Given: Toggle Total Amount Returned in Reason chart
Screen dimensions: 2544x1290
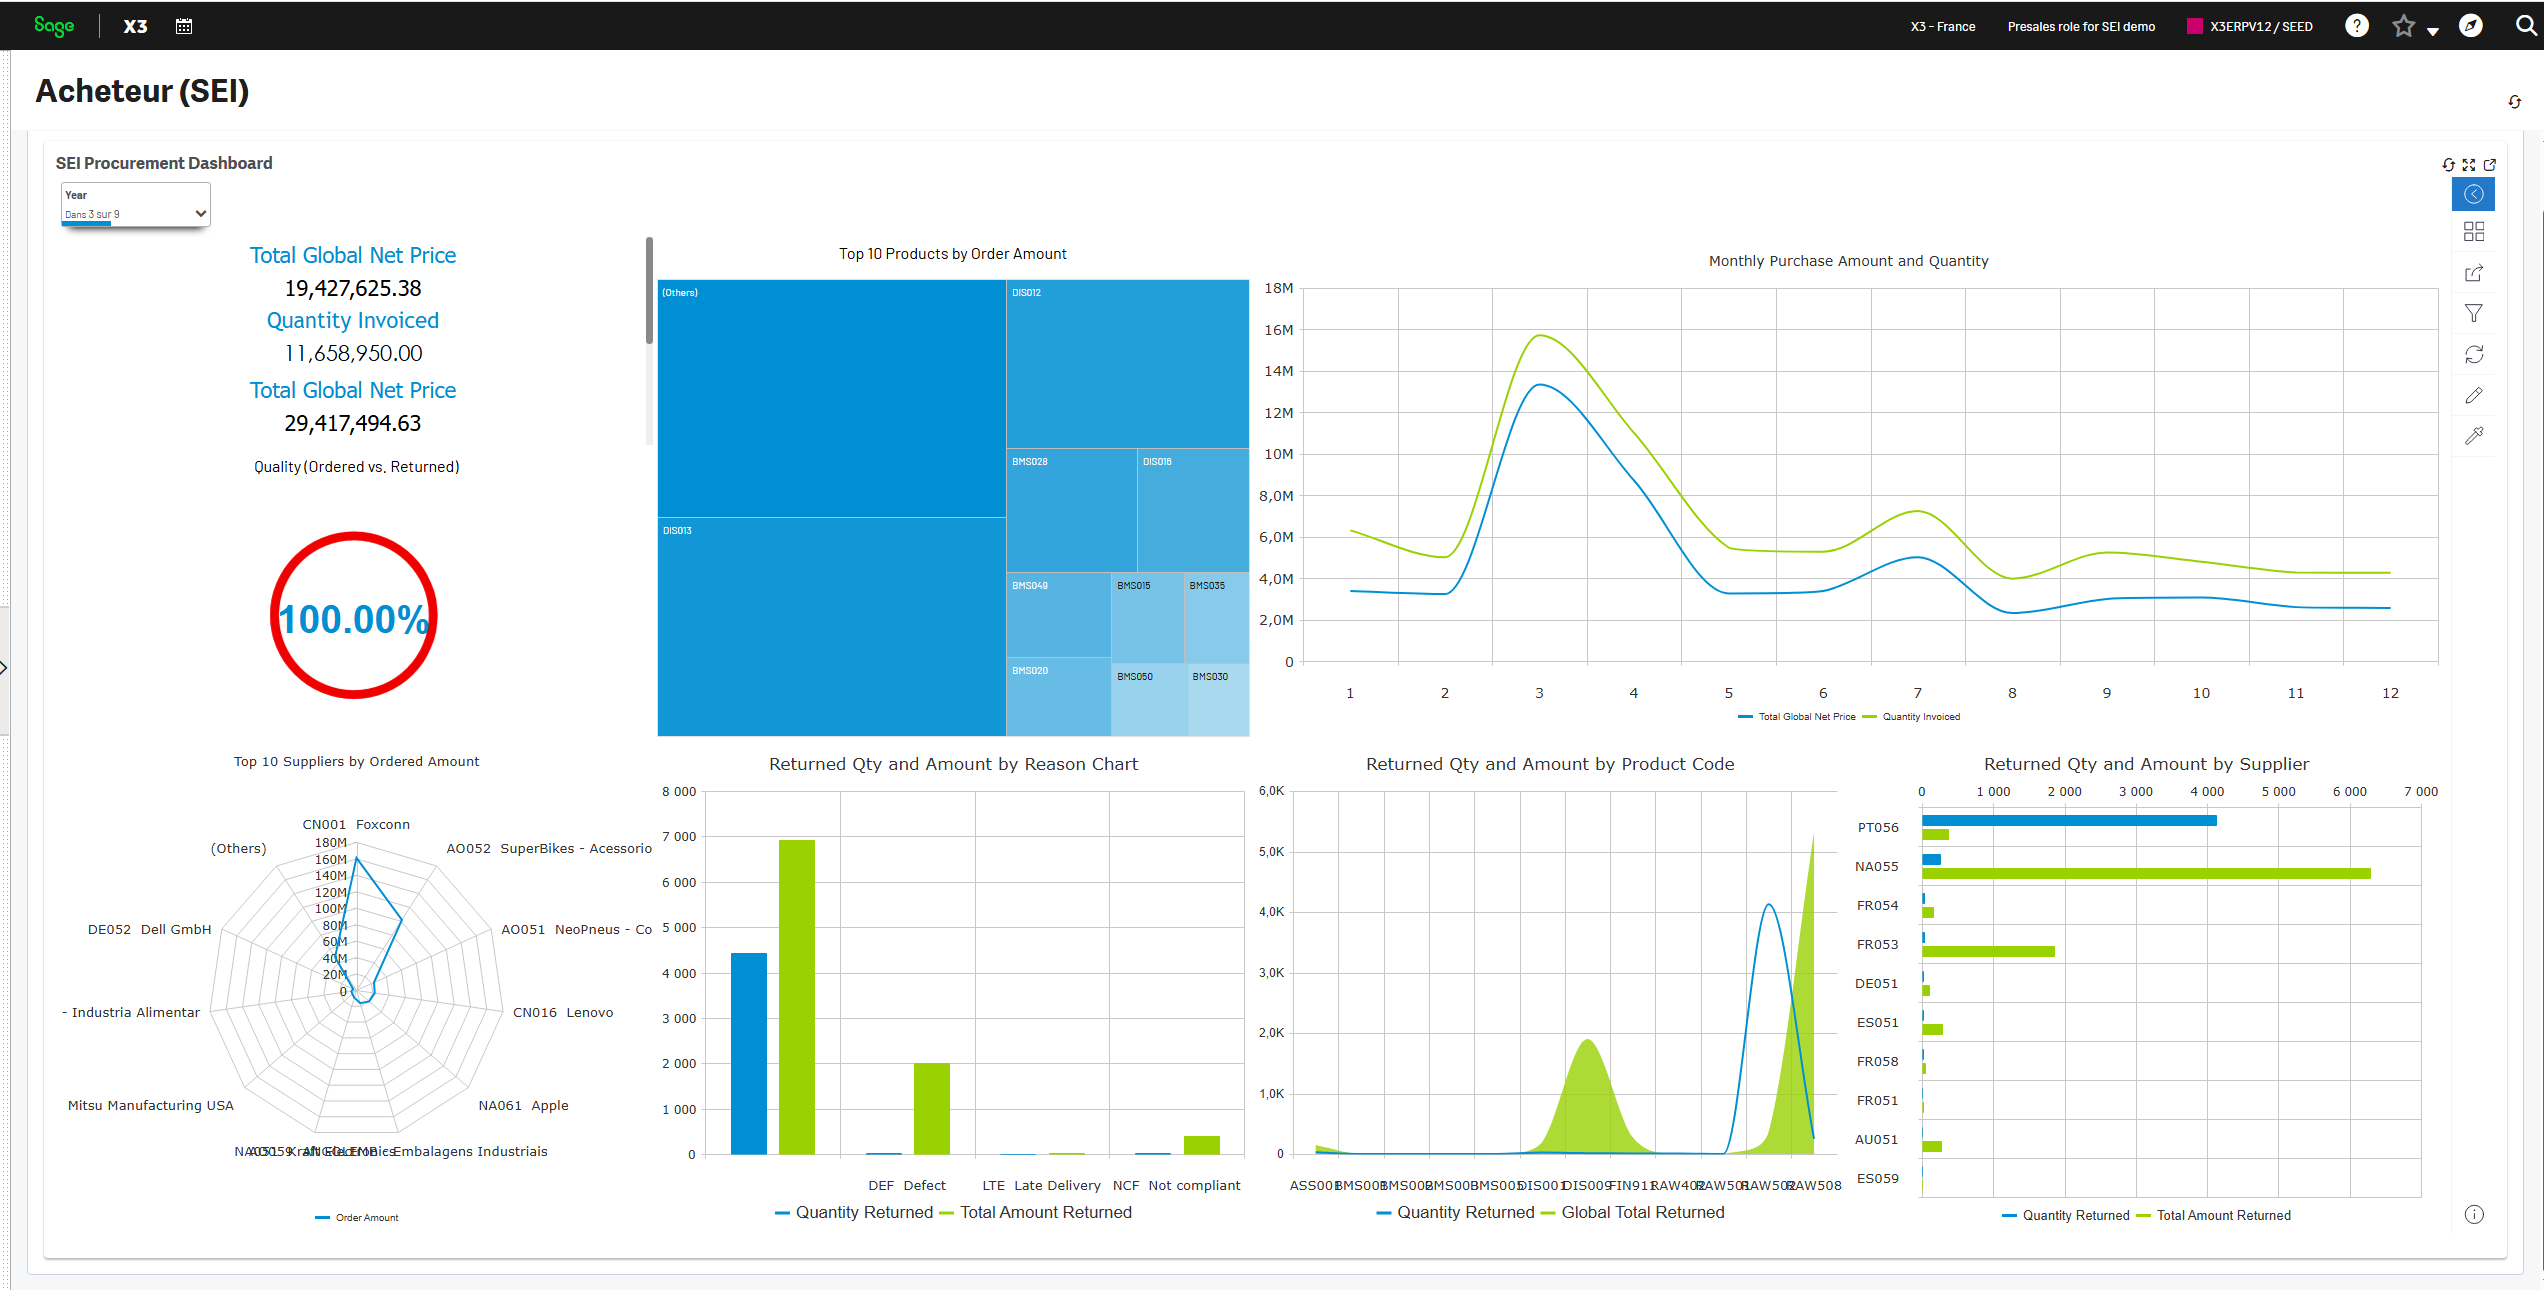Looking at the screenshot, I should [x=1036, y=1213].
